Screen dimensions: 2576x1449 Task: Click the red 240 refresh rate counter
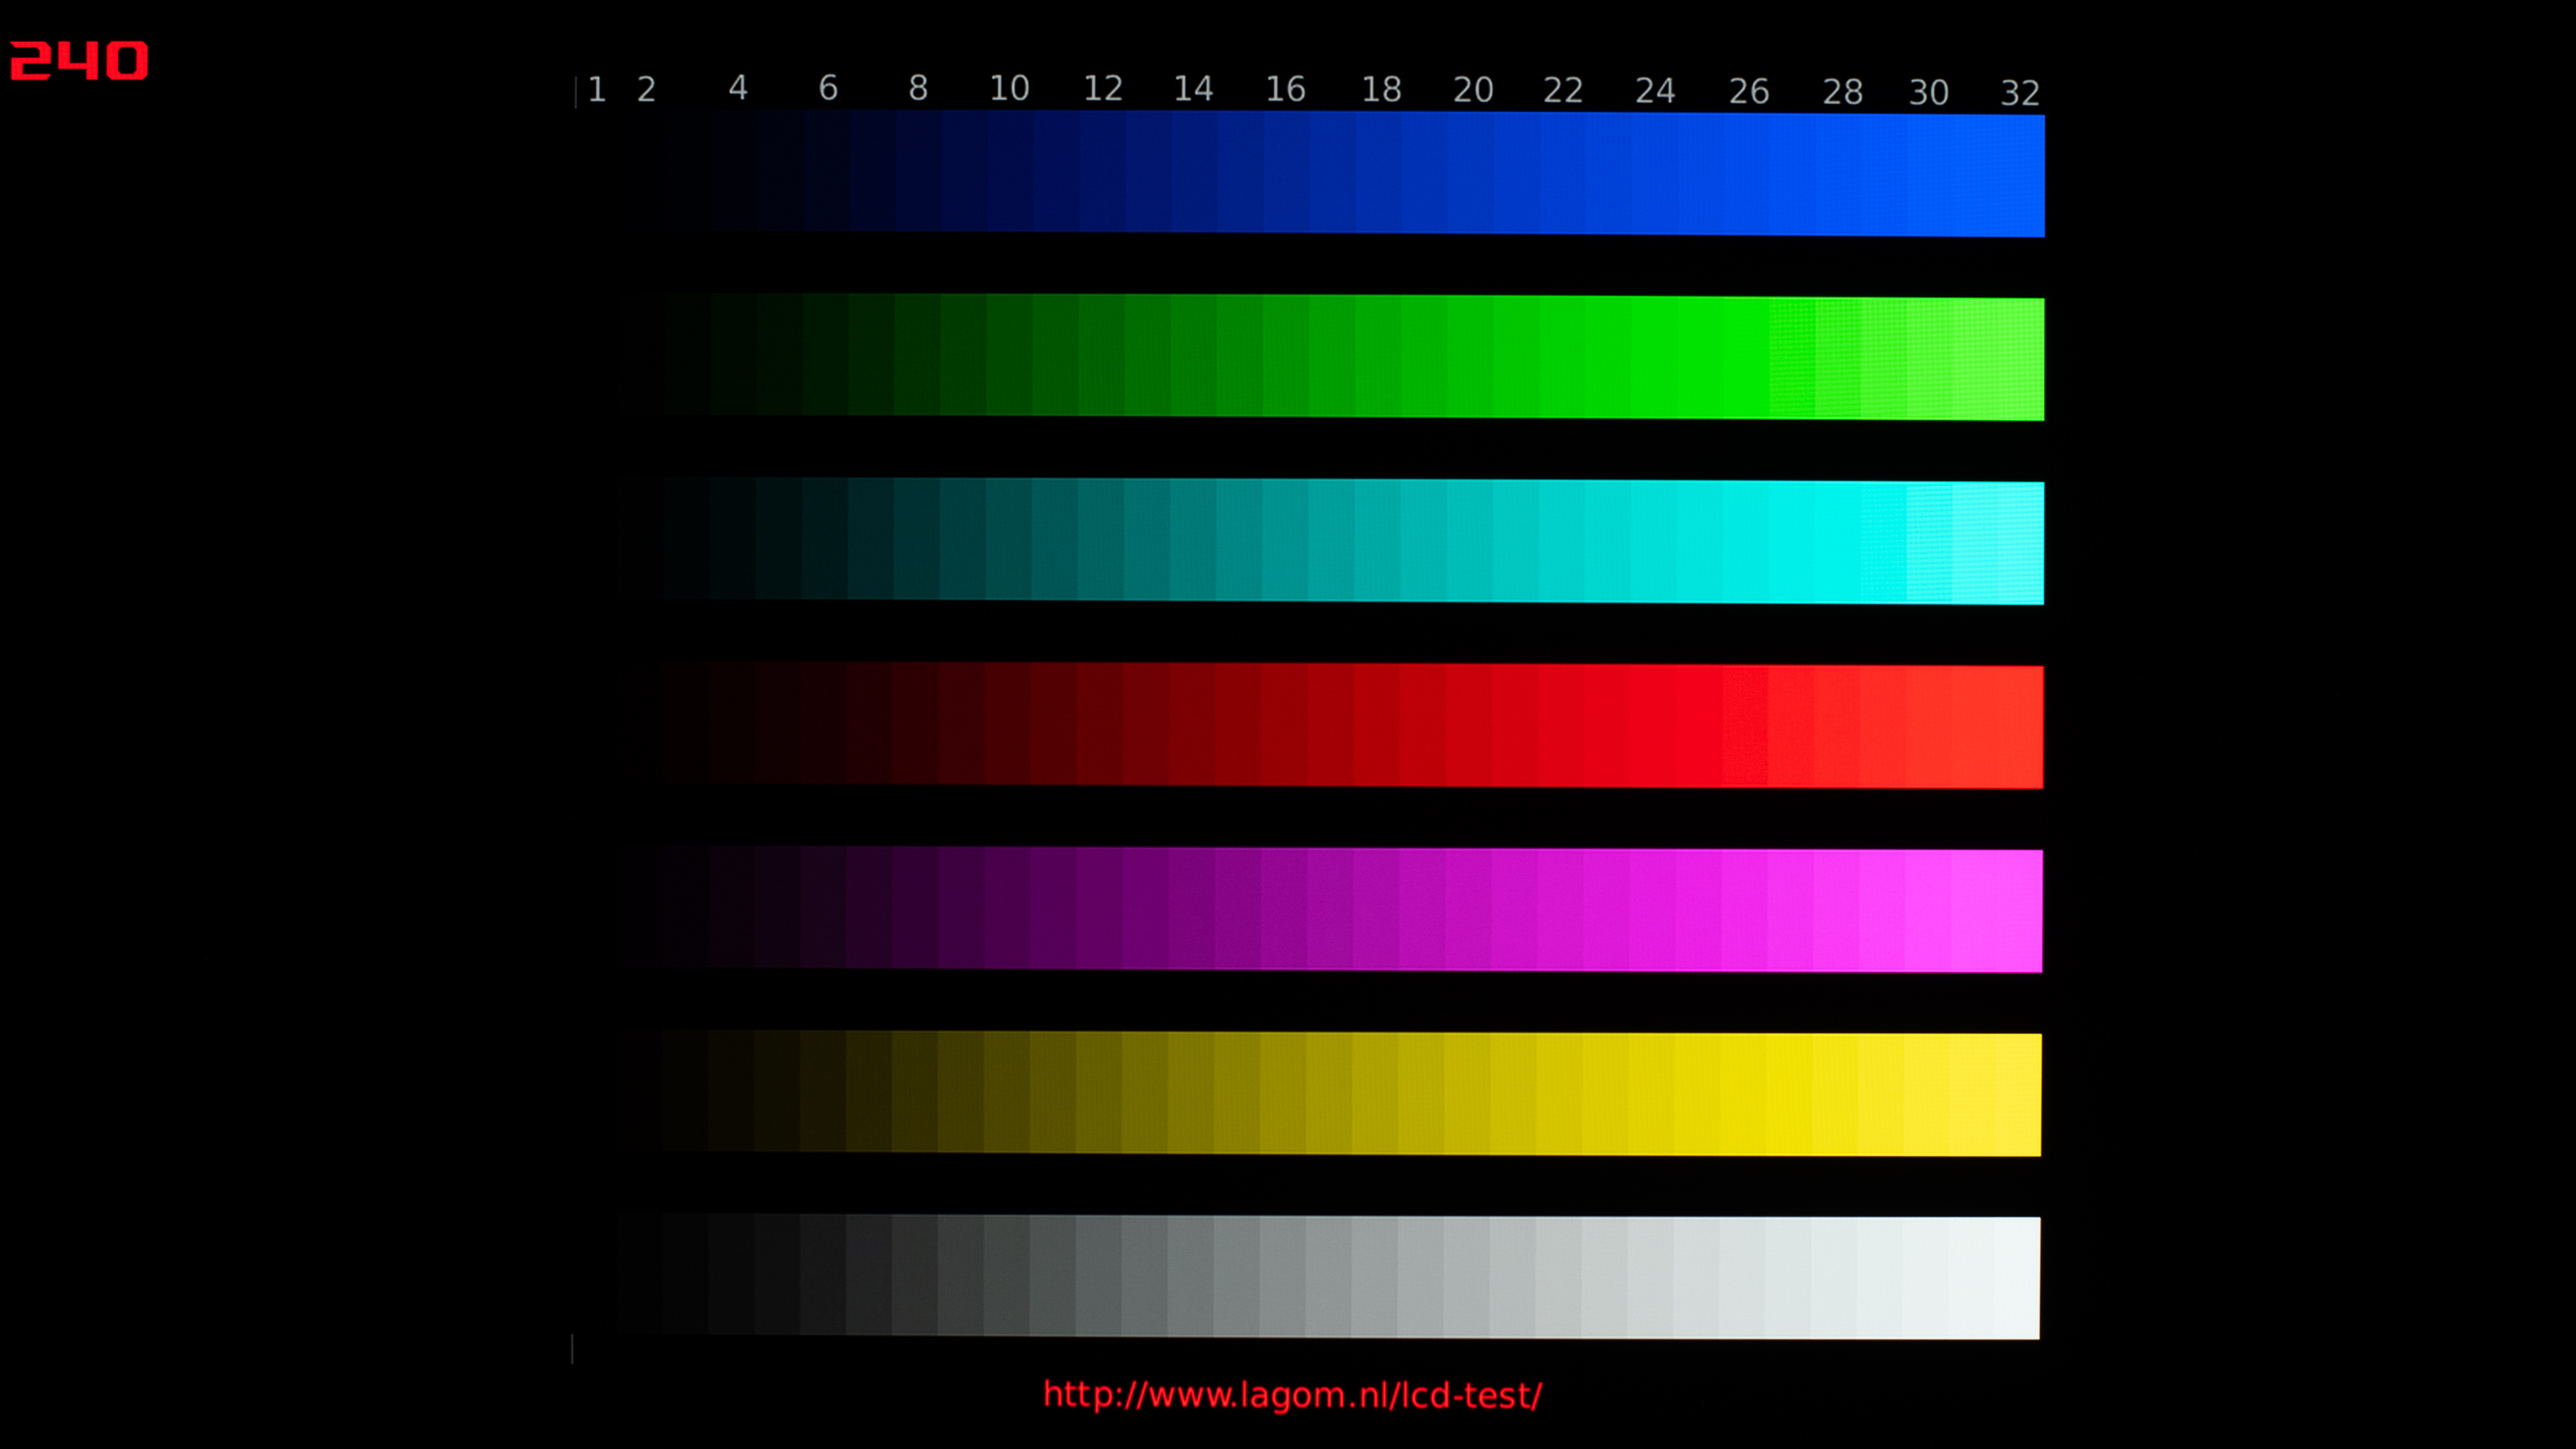[79, 61]
